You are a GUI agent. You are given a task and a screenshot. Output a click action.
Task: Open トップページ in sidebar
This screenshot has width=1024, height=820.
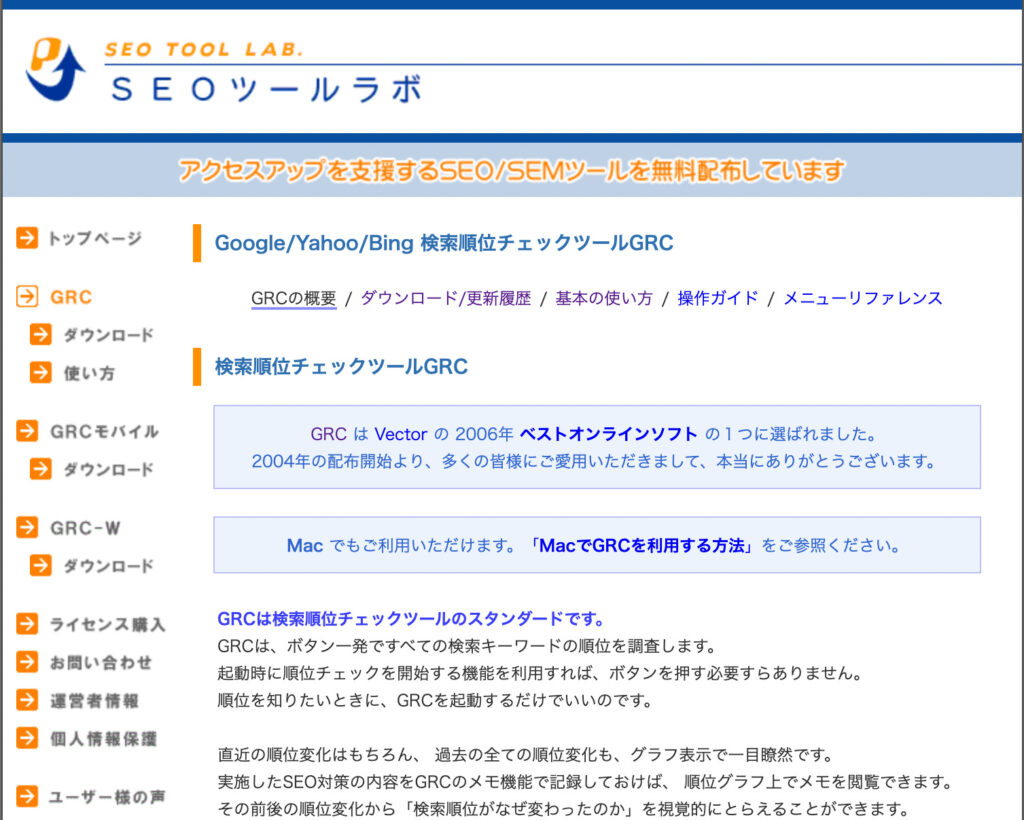[95, 238]
